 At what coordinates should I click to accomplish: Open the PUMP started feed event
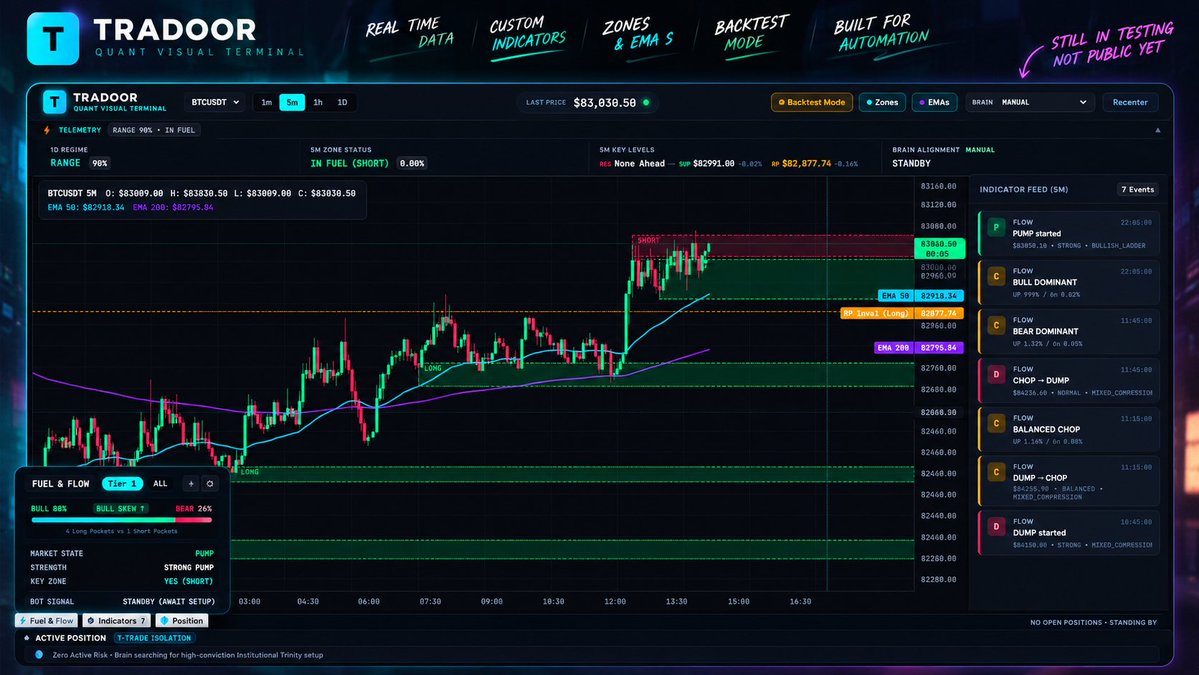point(1068,233)
